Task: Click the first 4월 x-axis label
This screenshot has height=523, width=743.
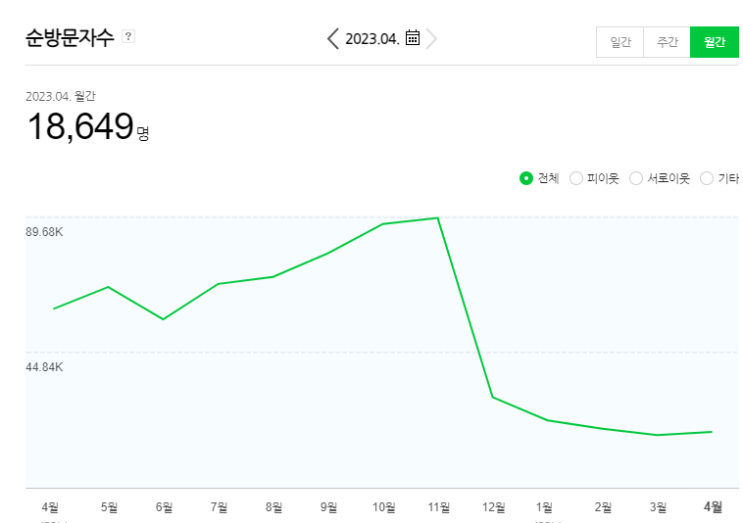Action: [50, 507]
